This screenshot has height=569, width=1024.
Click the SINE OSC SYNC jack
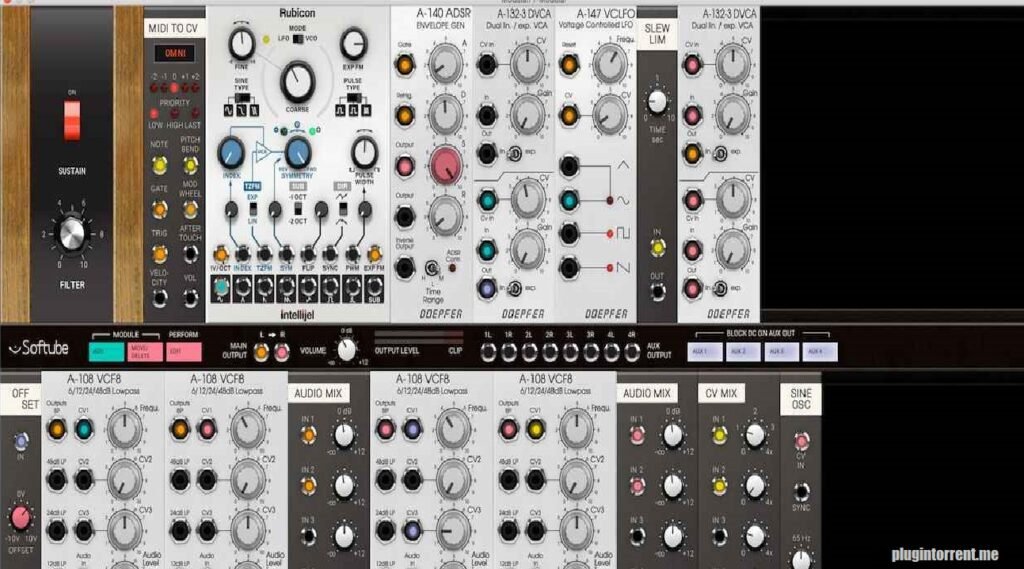pyautogui.click(x=801, y=491)
